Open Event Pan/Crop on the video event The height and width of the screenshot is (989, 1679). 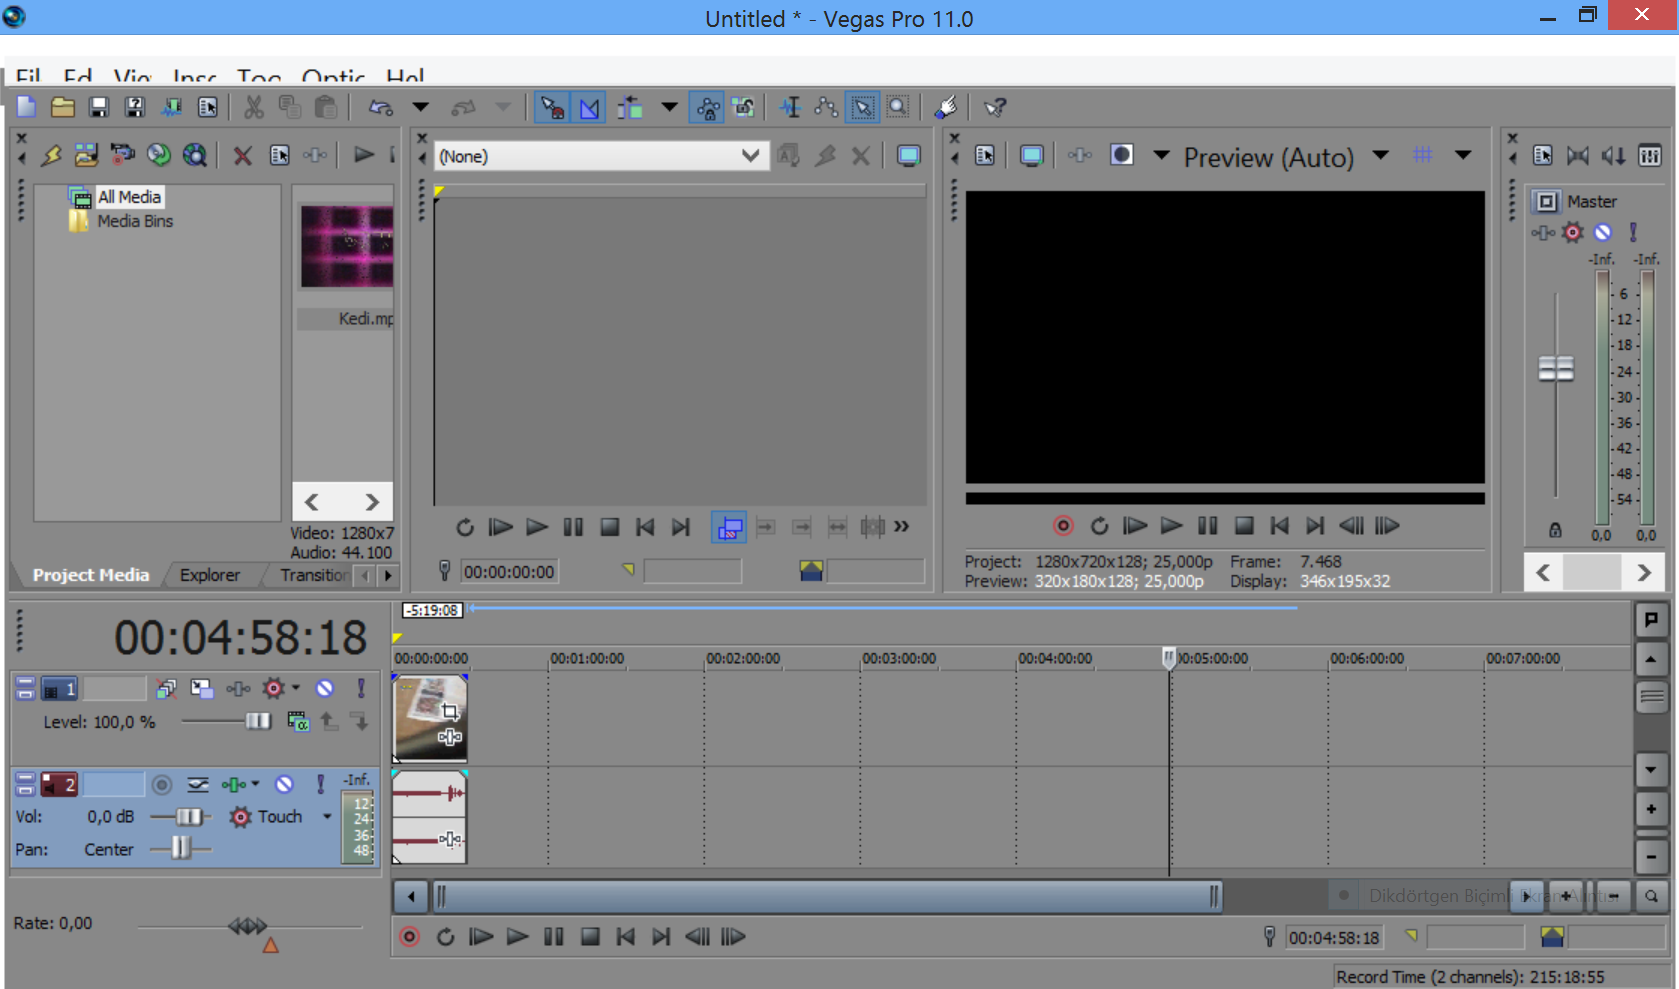[x=450, y=711]
